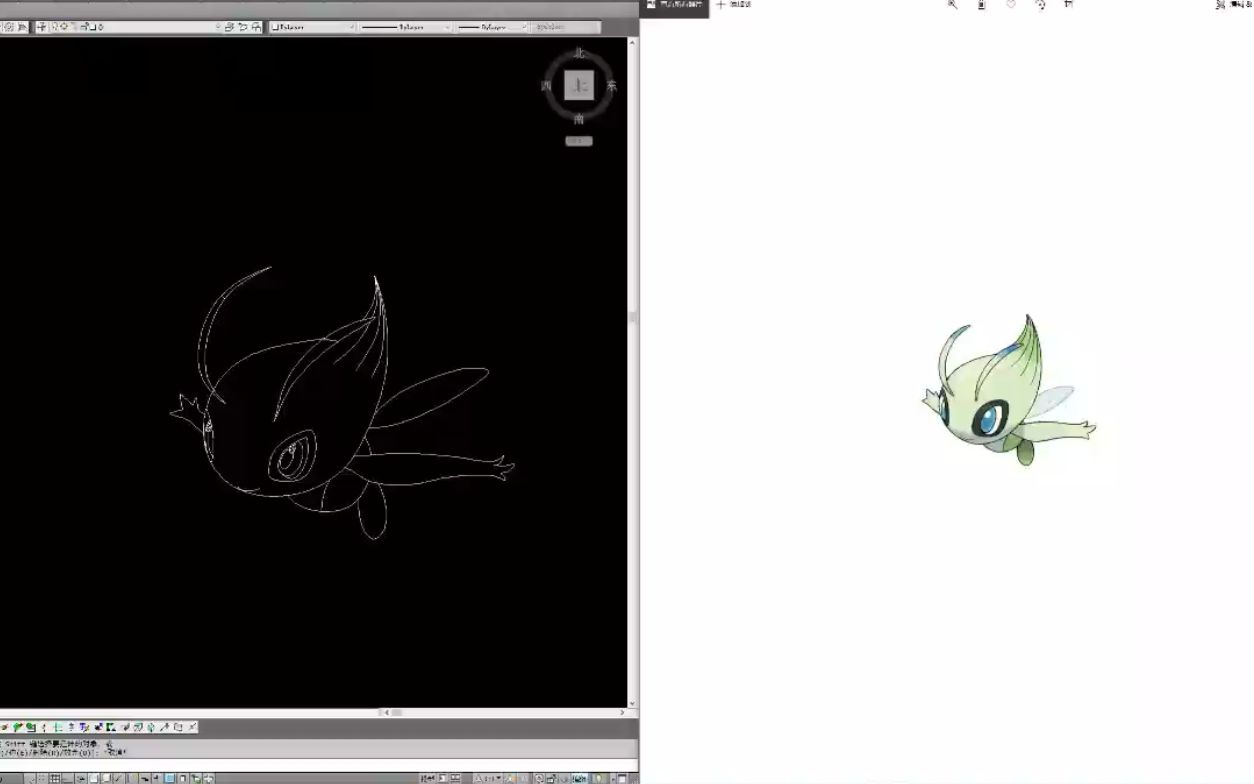Toggle Grid Display in status bar
Viewport: 1254px width, 784px height.
click(54, 778)
